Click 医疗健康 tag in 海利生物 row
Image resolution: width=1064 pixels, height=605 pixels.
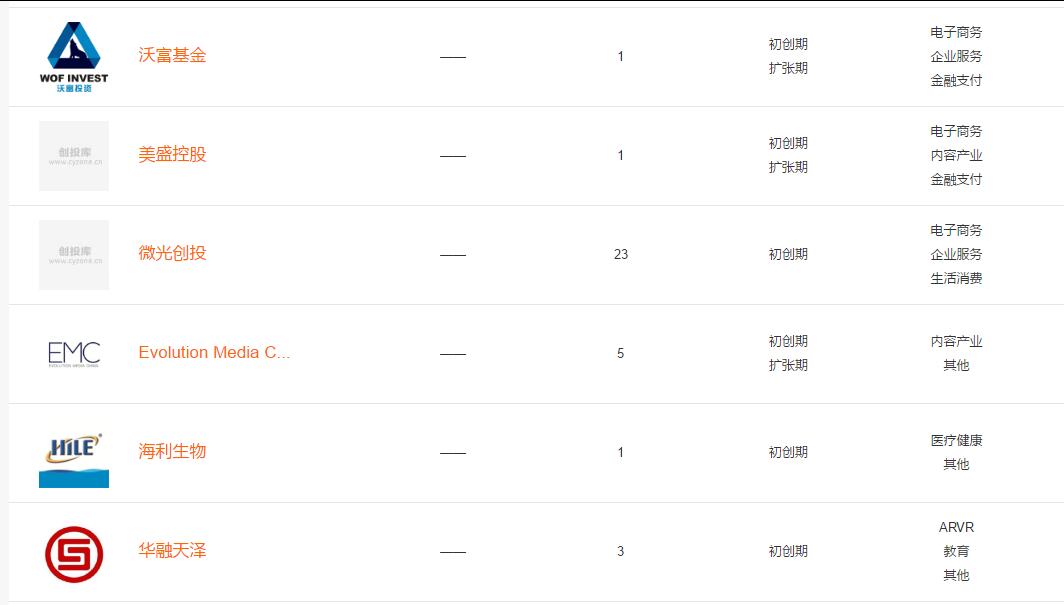(x=956, y=440)
